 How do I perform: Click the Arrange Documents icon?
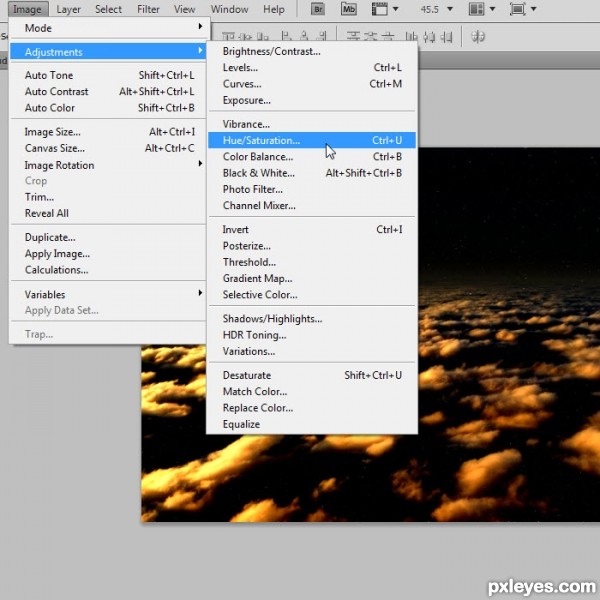[476, 9]
